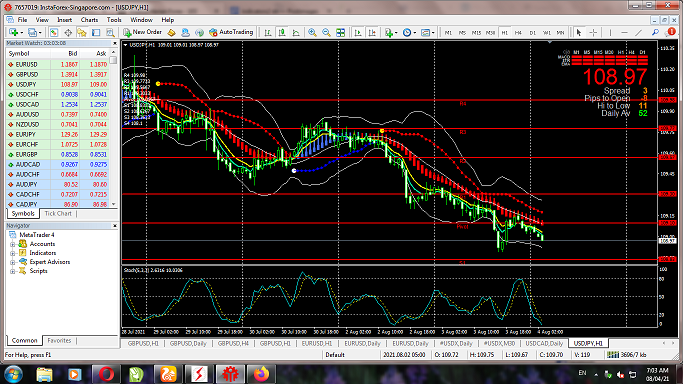Toggle the Terminal window icon
Image resolution: width=683 pixels, height=384 pixels.
[96, 32]
